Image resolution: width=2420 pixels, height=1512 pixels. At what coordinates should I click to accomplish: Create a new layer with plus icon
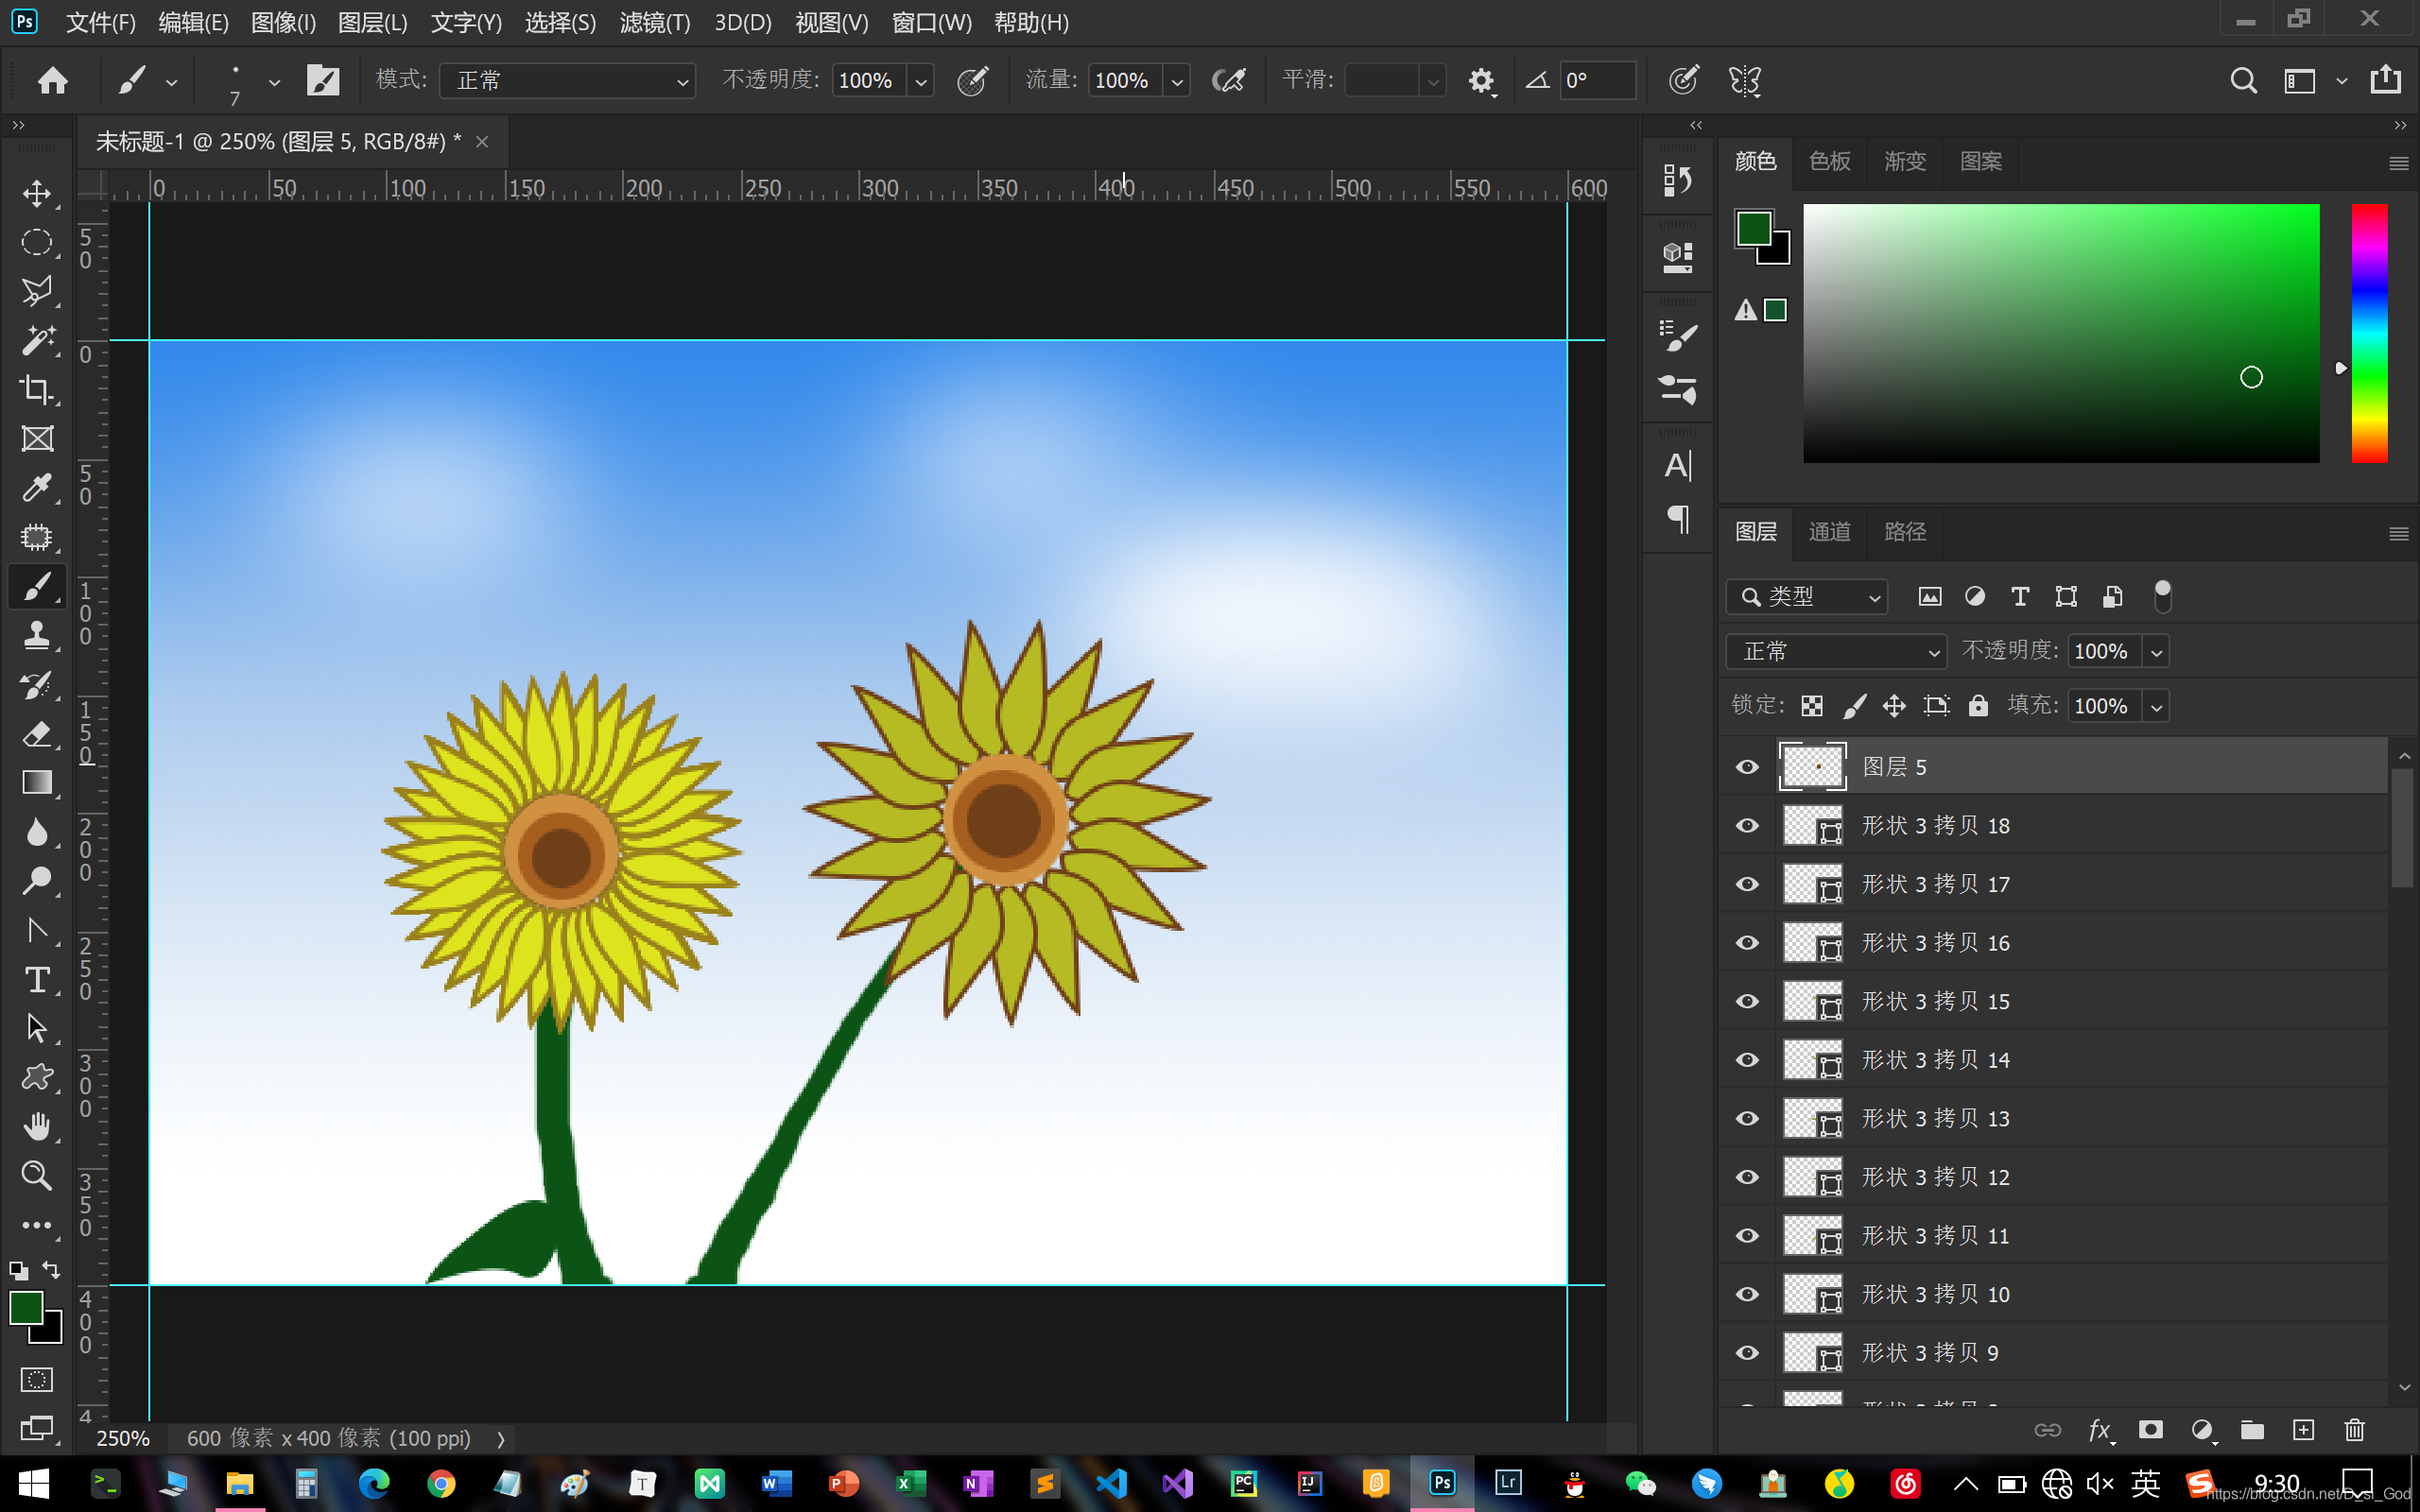click(2303, 1430)
